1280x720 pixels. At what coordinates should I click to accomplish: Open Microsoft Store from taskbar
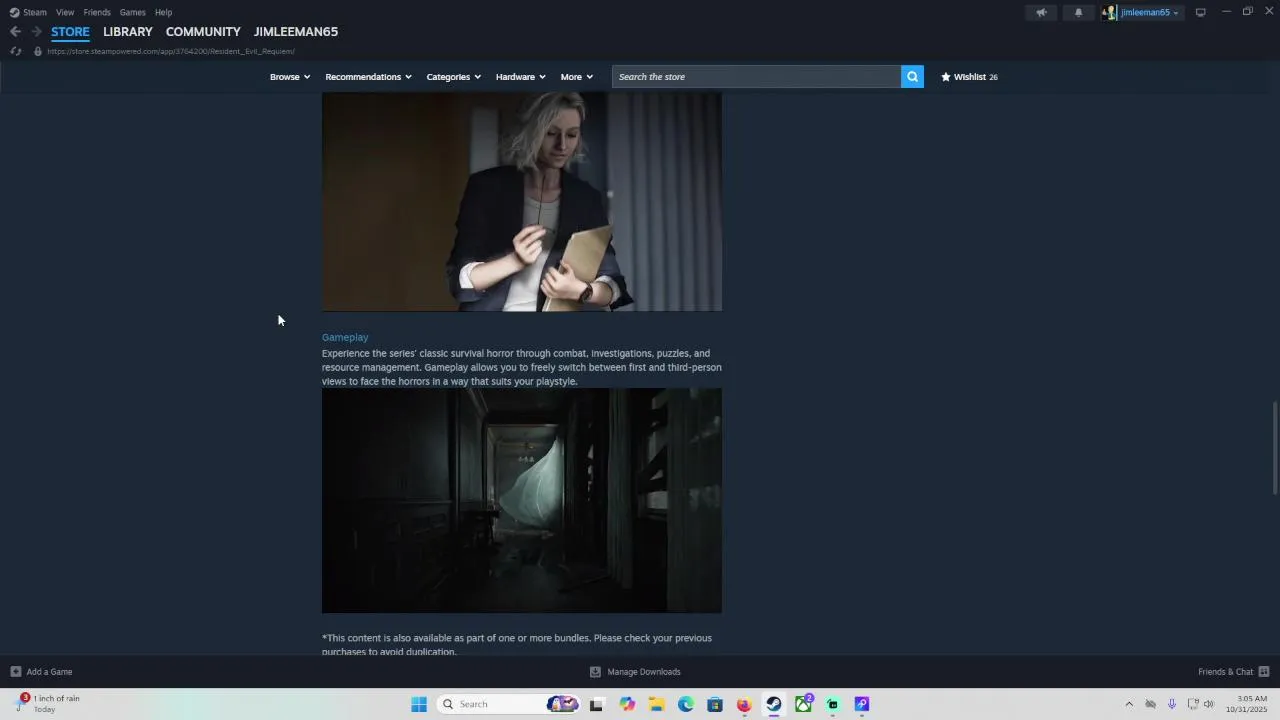coord(715,704)
